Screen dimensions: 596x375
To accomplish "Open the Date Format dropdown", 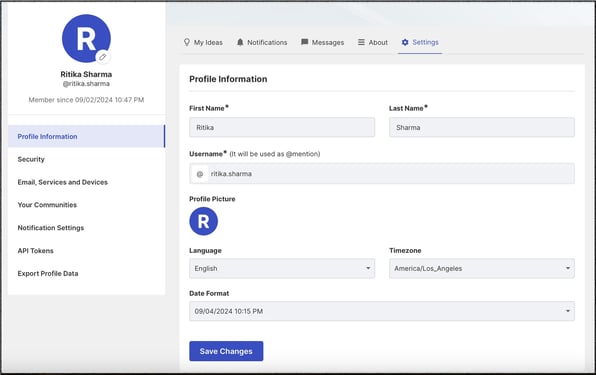I will 382,311.
